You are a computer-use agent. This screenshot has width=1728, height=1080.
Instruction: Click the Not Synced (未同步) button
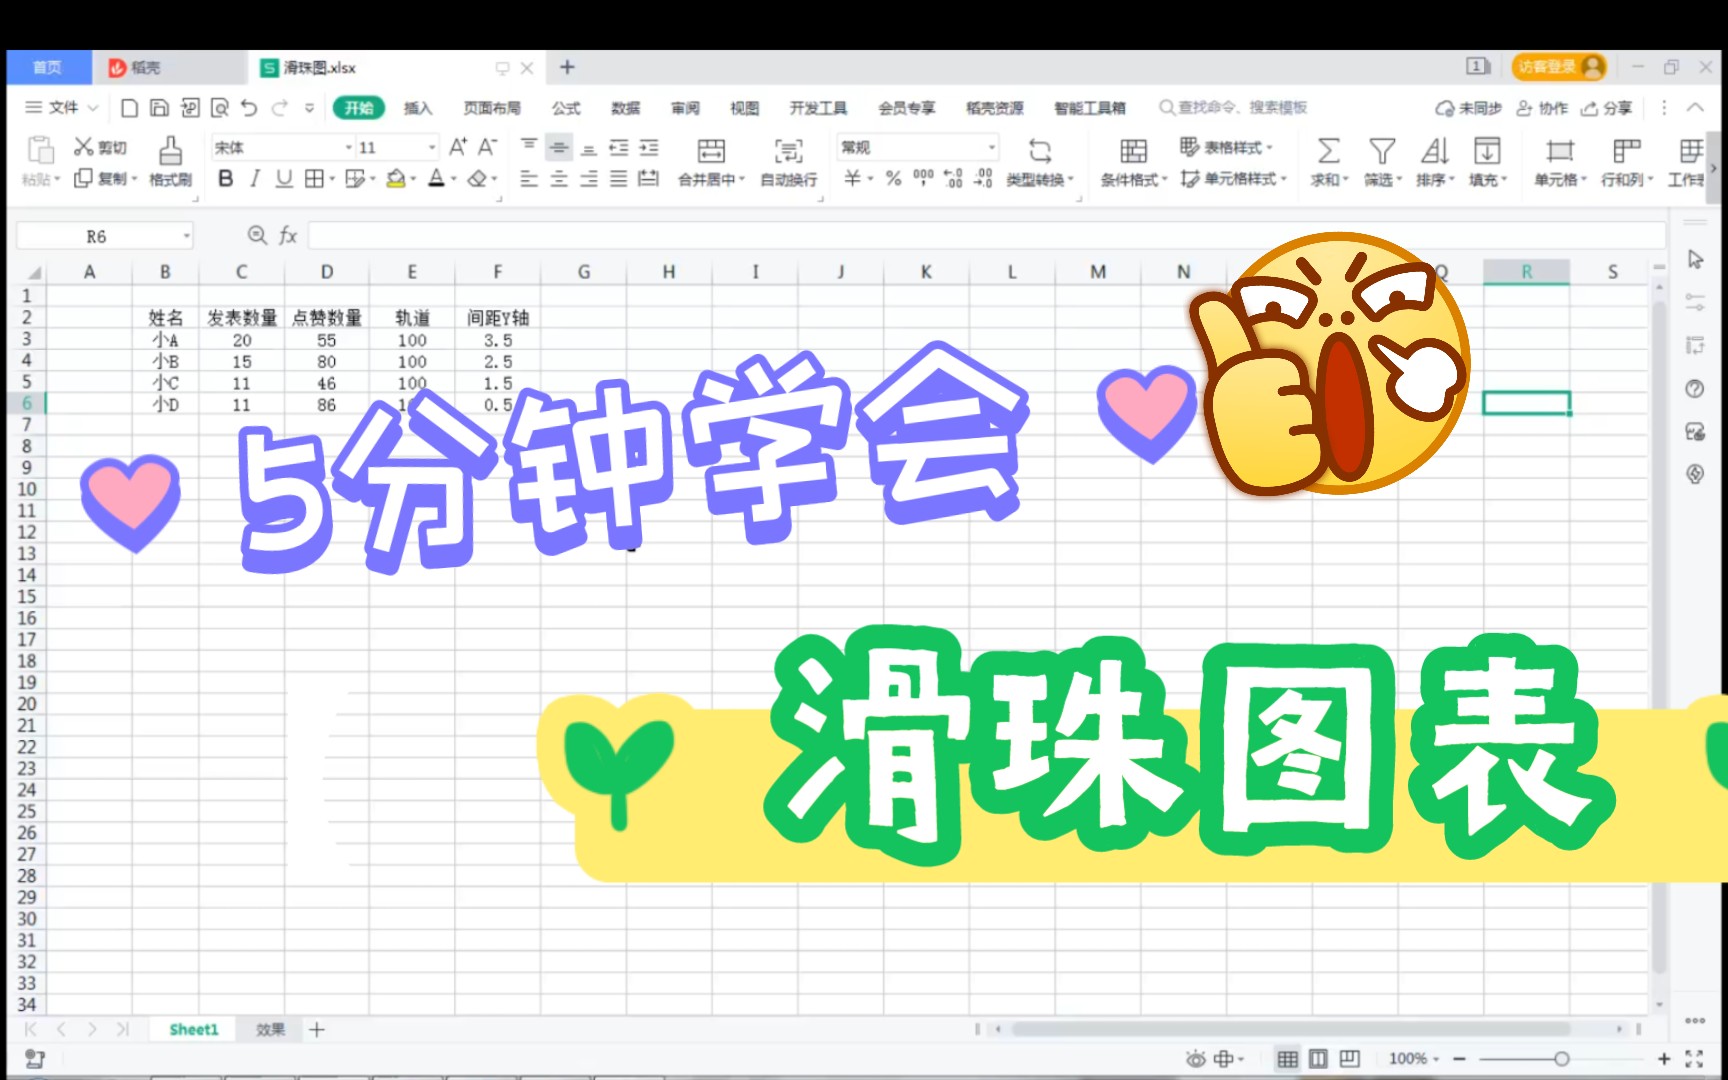[x=1468, y=108]
